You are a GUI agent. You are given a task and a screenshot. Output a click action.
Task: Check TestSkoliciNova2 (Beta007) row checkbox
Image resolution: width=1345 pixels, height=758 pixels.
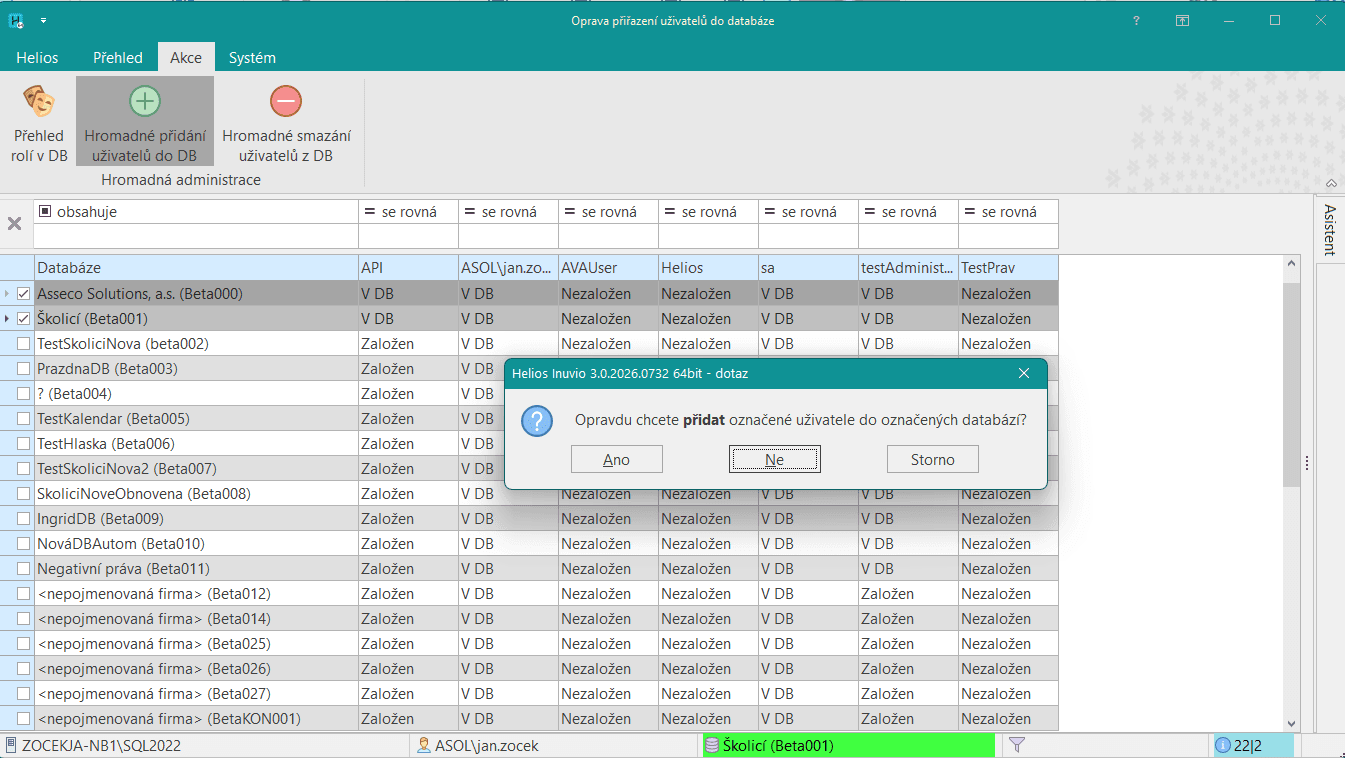coord(24,469)
